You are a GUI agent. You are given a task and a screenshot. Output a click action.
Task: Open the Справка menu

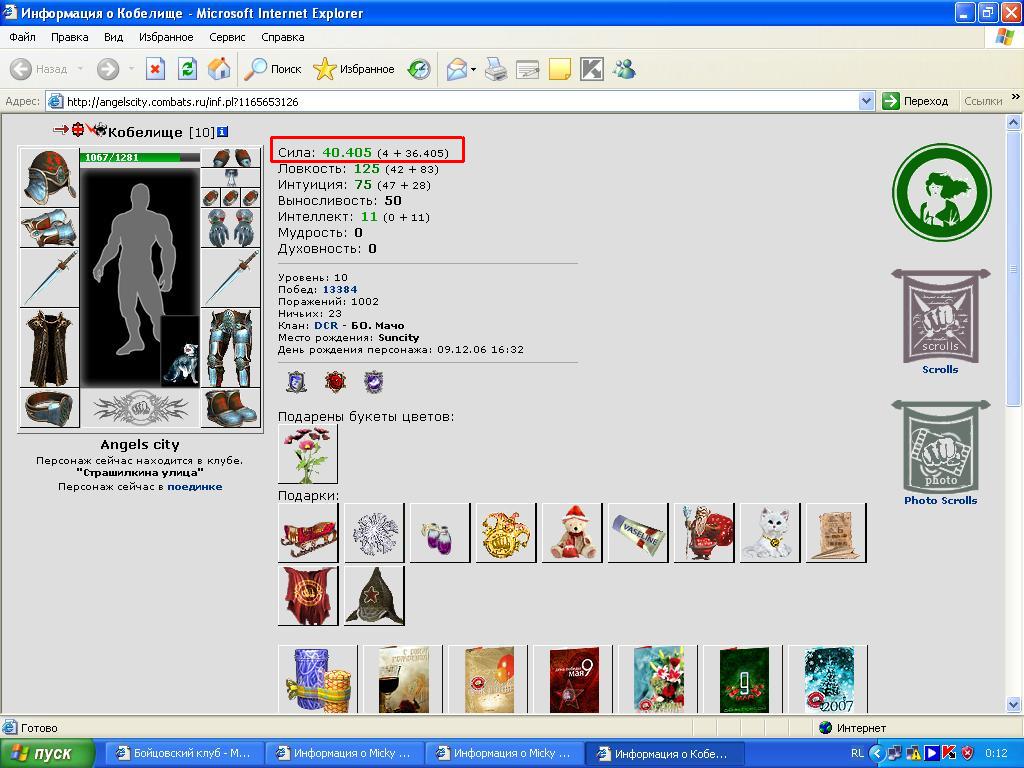[283, 37]
